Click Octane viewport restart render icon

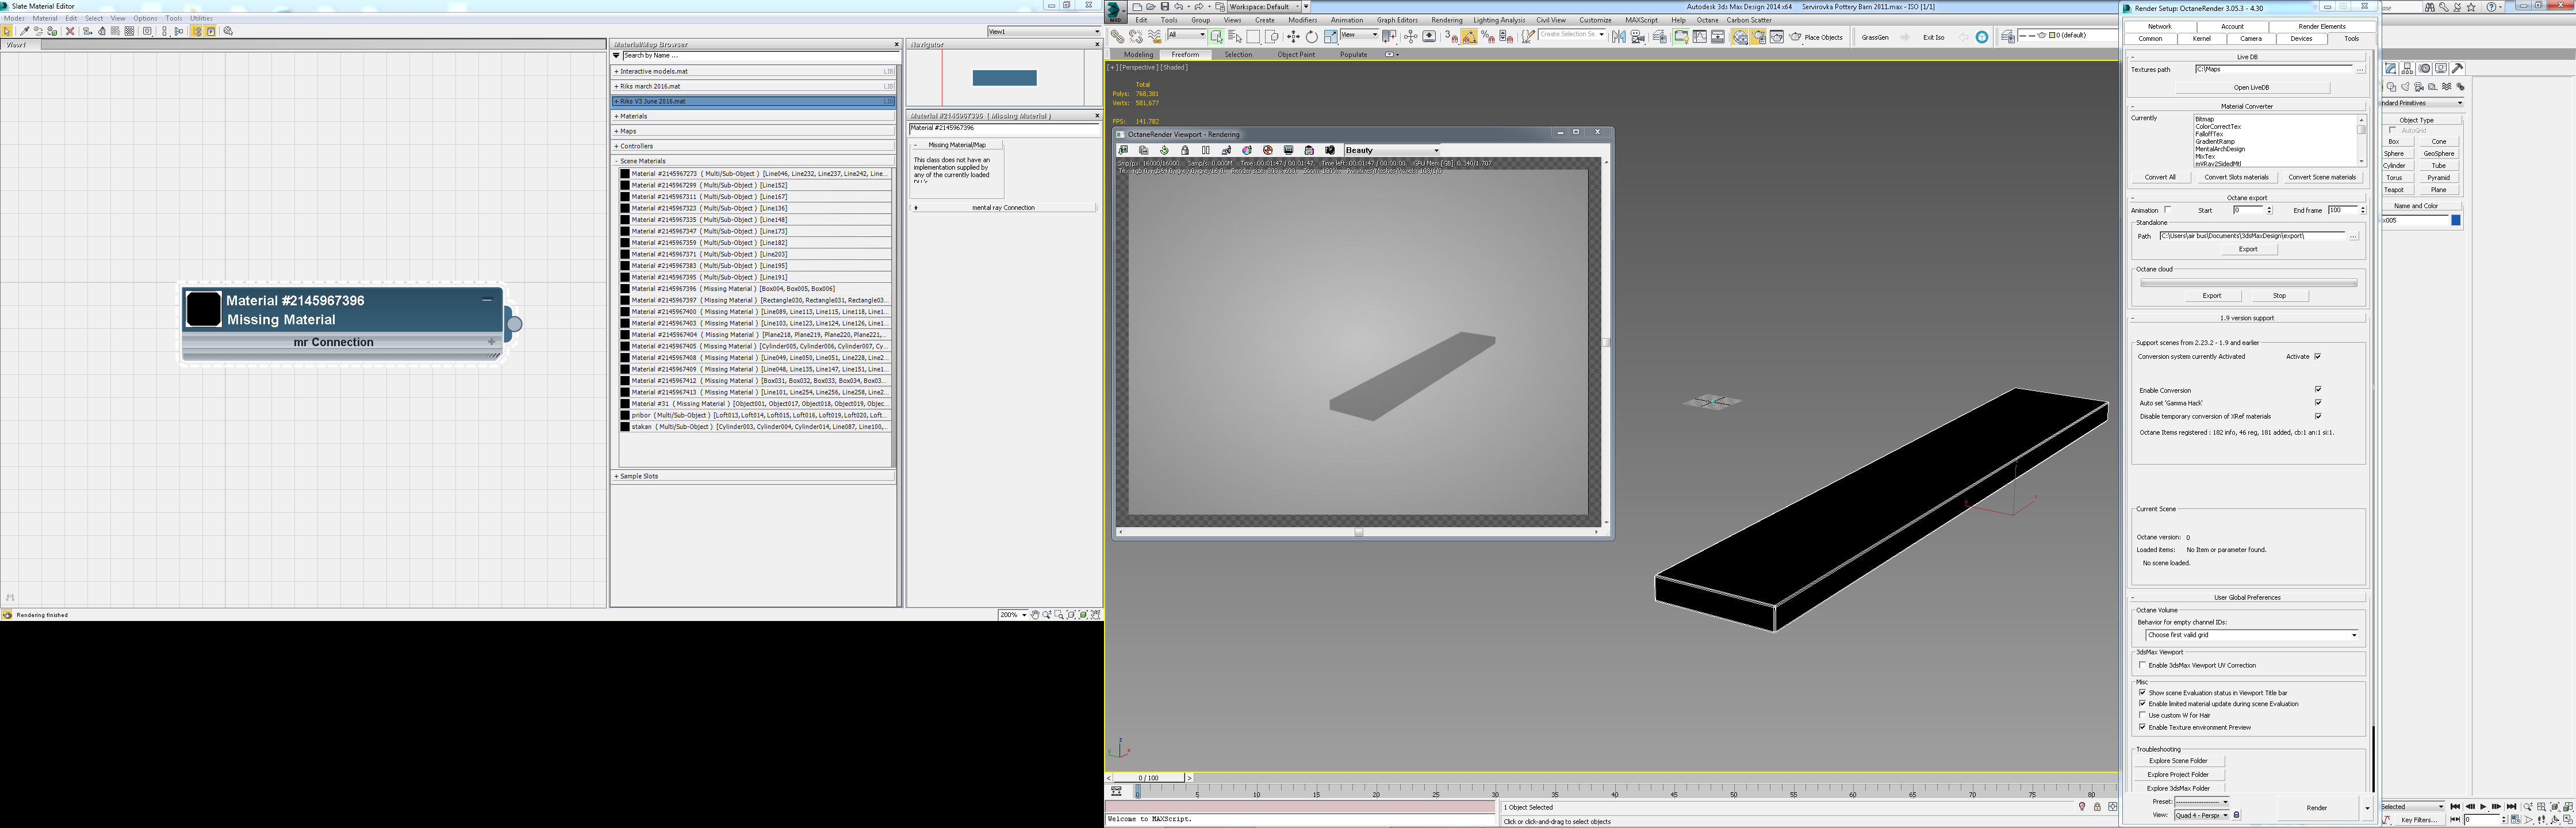point(1164,150)
